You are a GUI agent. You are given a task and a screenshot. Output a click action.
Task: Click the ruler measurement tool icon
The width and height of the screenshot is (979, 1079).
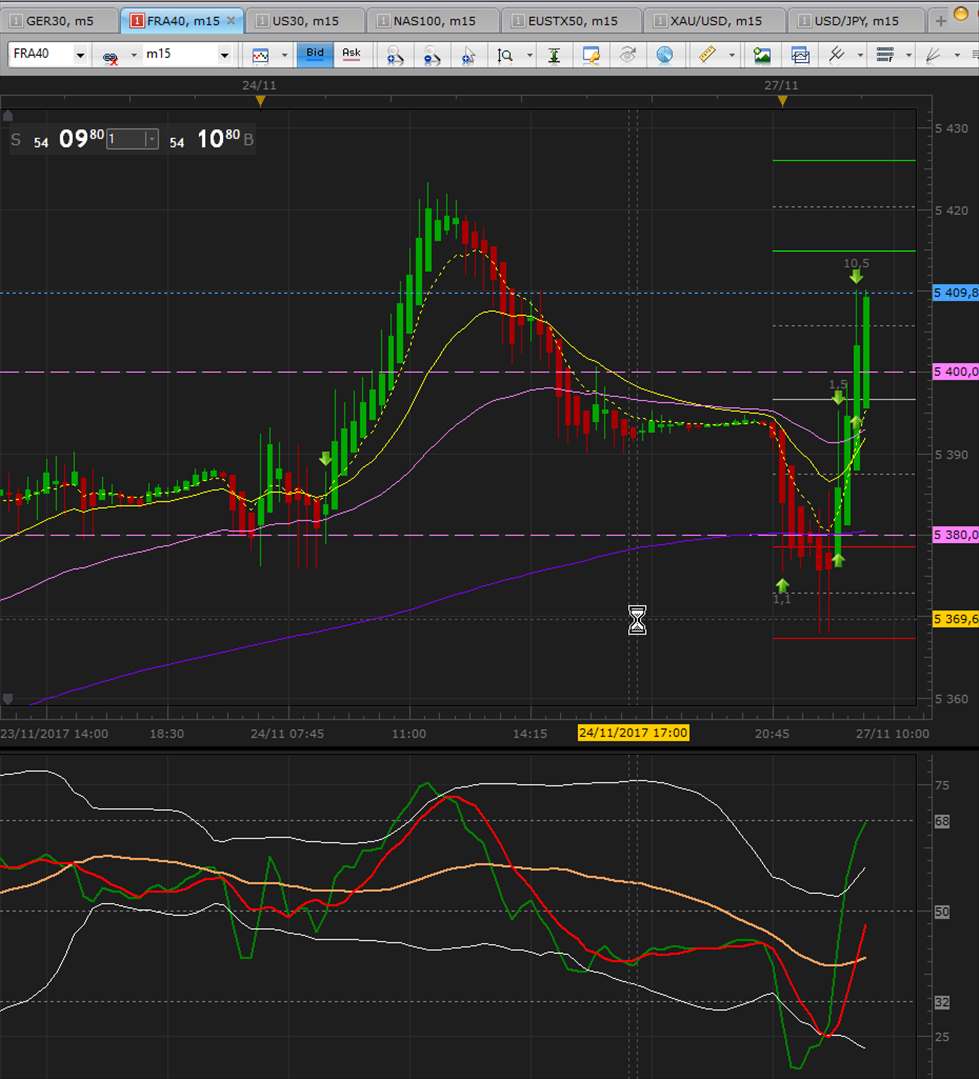pyautogui.click(x=707, y=55)
